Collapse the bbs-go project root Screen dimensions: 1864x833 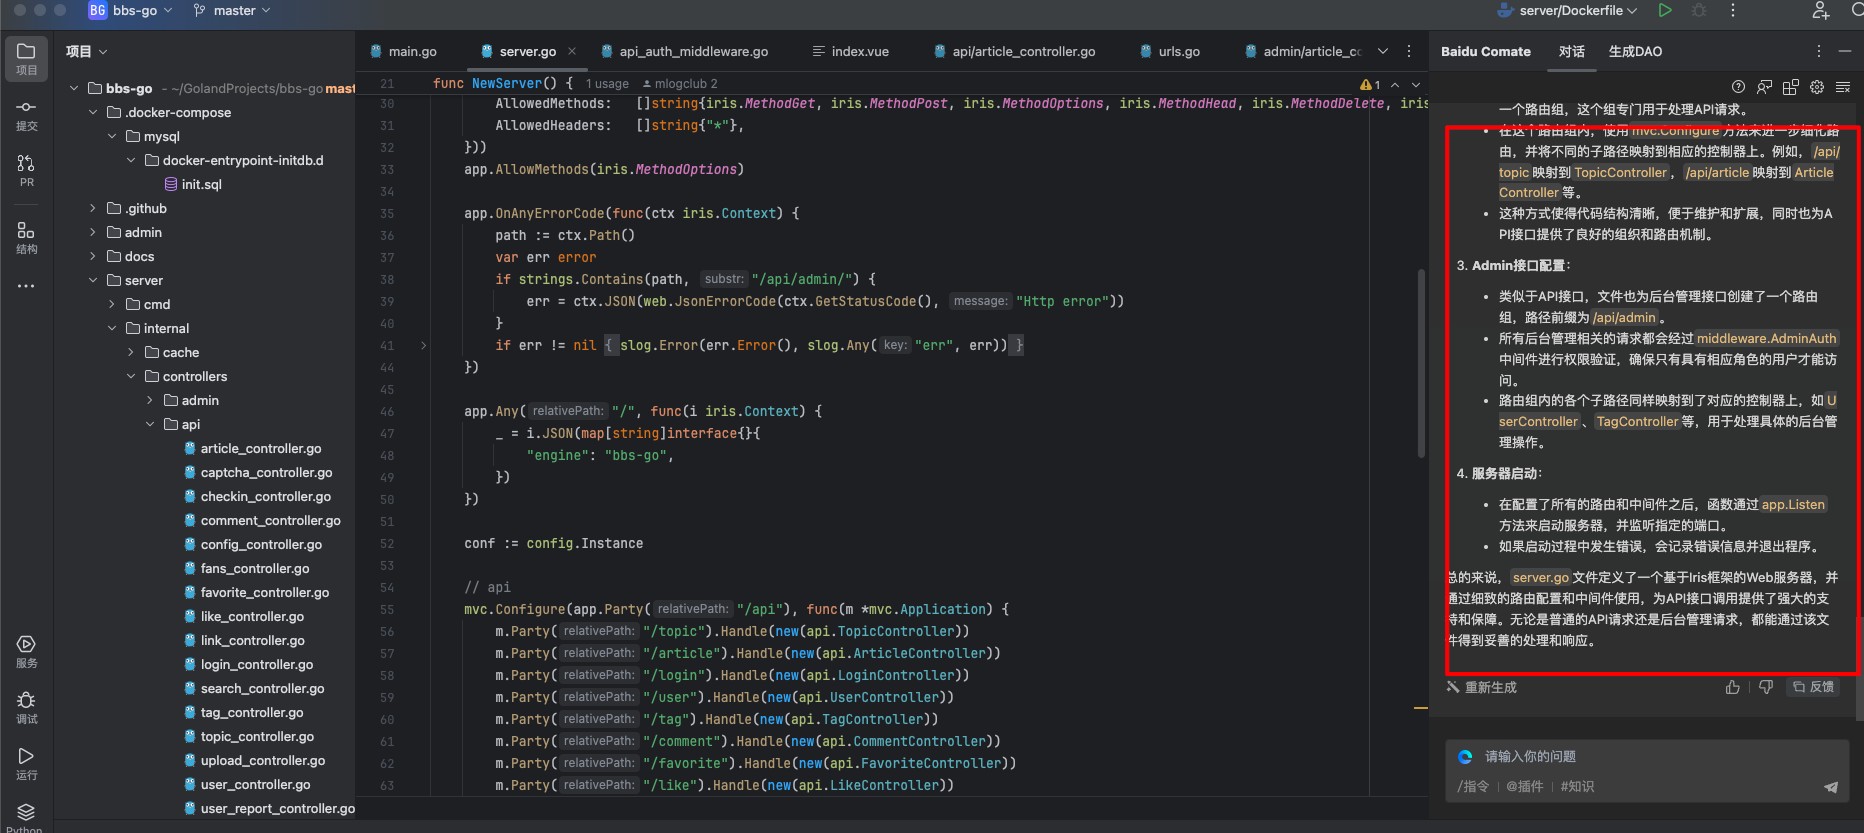tap(74, 88)
